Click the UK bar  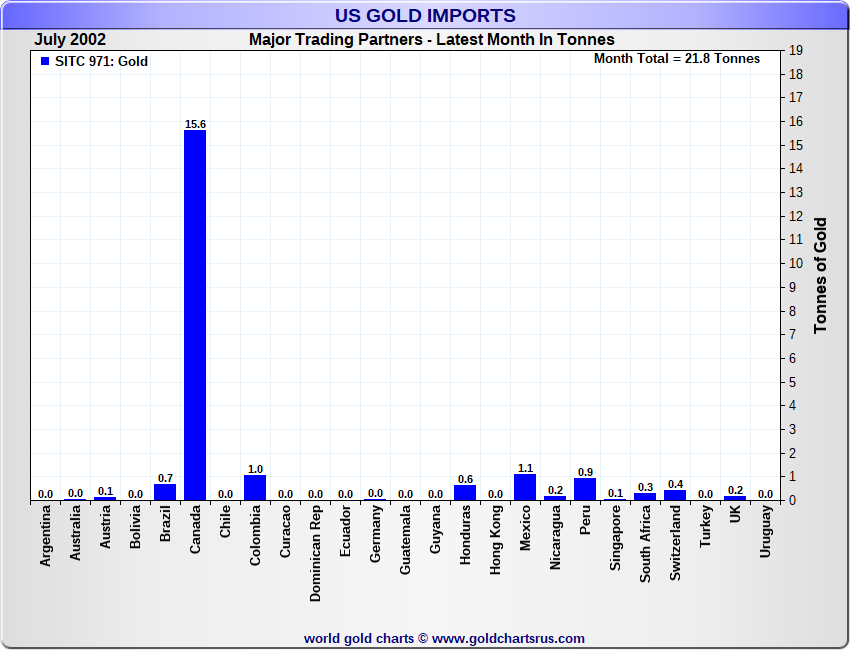pos(735,498)
